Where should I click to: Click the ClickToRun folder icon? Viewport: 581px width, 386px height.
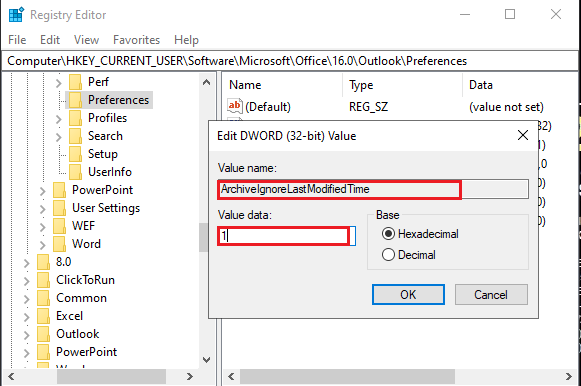[43, 280]
